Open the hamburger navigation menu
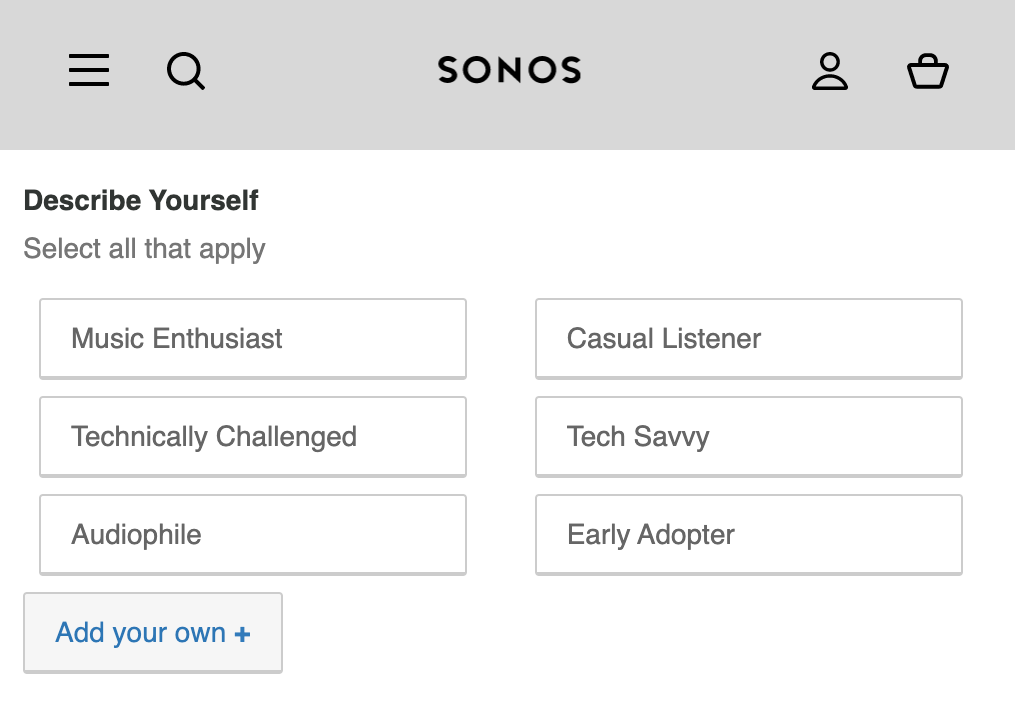Image resolution: width=1015 pixels, height=710 pixels. point(88,70)
